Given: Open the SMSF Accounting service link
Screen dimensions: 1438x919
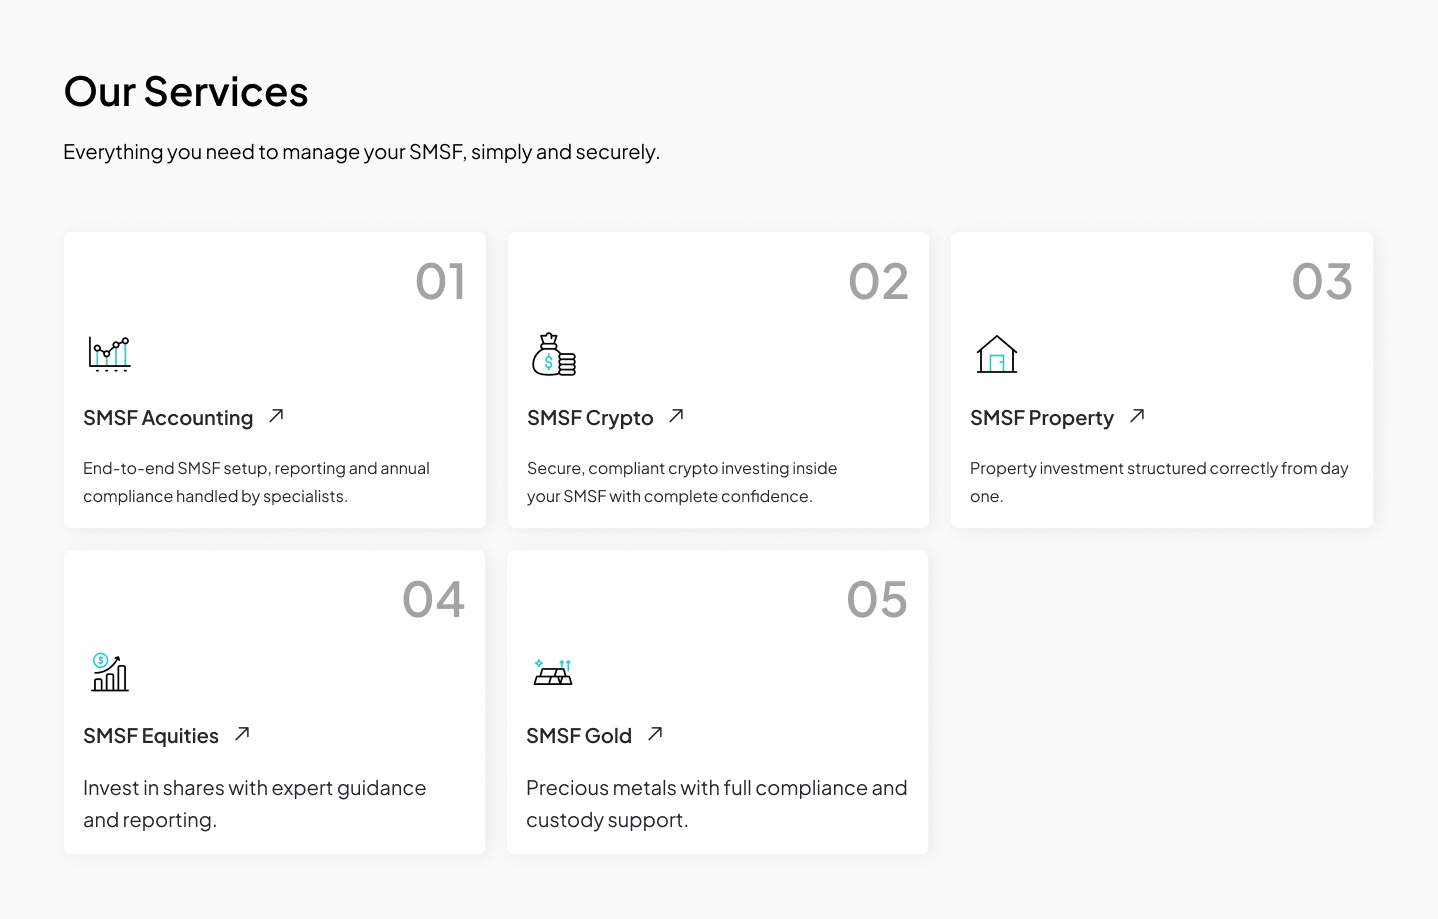Looking at the screenshot, I should 168,418.
